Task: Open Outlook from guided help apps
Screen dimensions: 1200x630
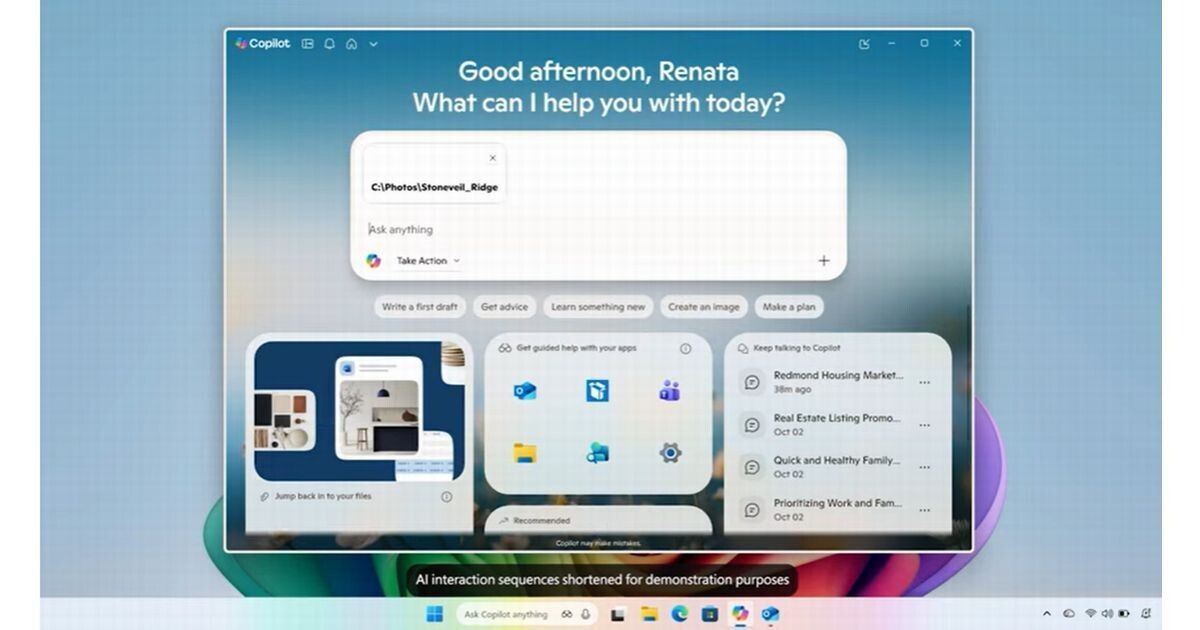Action: (x=525, y=391)
